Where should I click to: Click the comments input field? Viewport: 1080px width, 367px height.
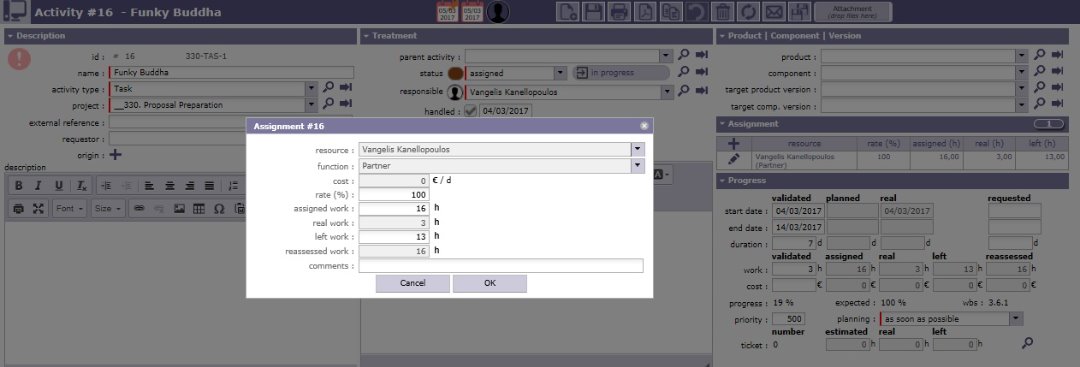tap(501, 266)
